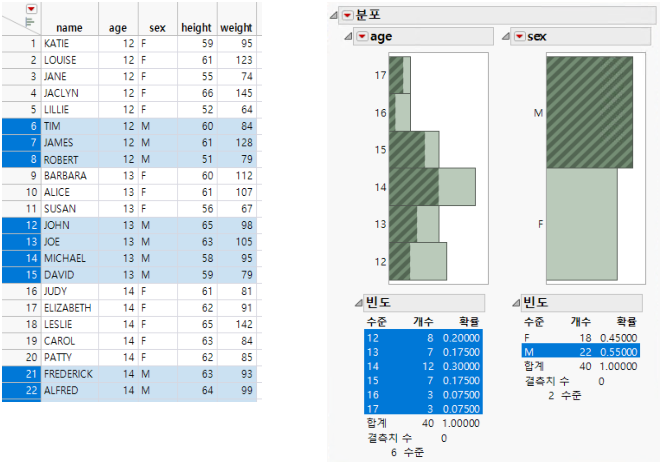663x464 pixels.
Task: Select level 13 in age 빈도 table
Action: 423,352
